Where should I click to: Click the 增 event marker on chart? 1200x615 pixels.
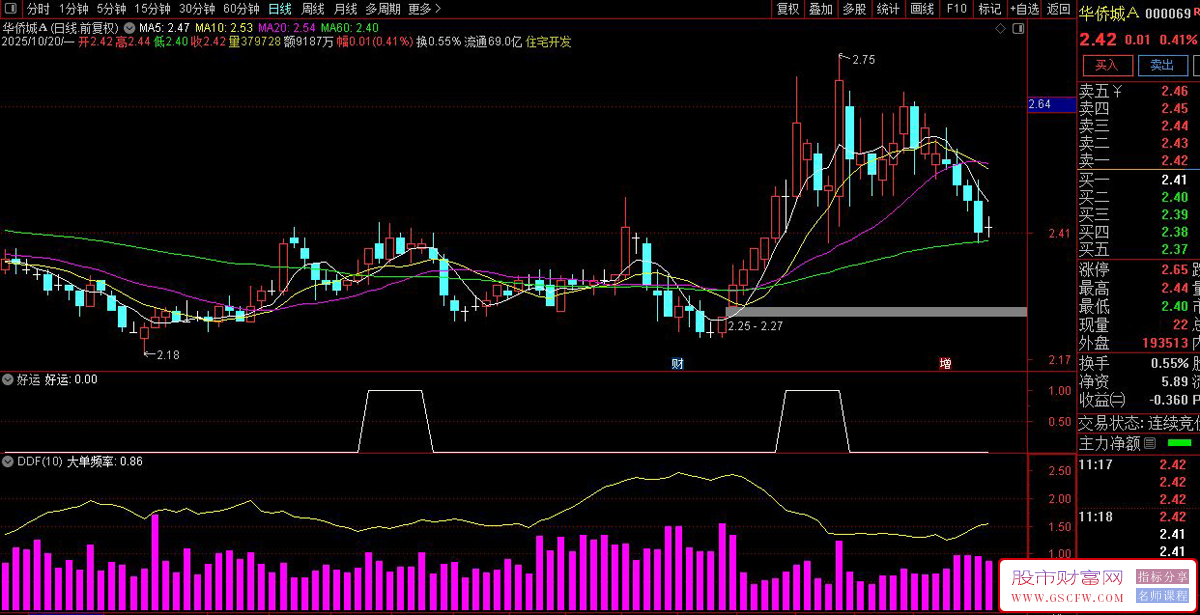click(945, 364)
